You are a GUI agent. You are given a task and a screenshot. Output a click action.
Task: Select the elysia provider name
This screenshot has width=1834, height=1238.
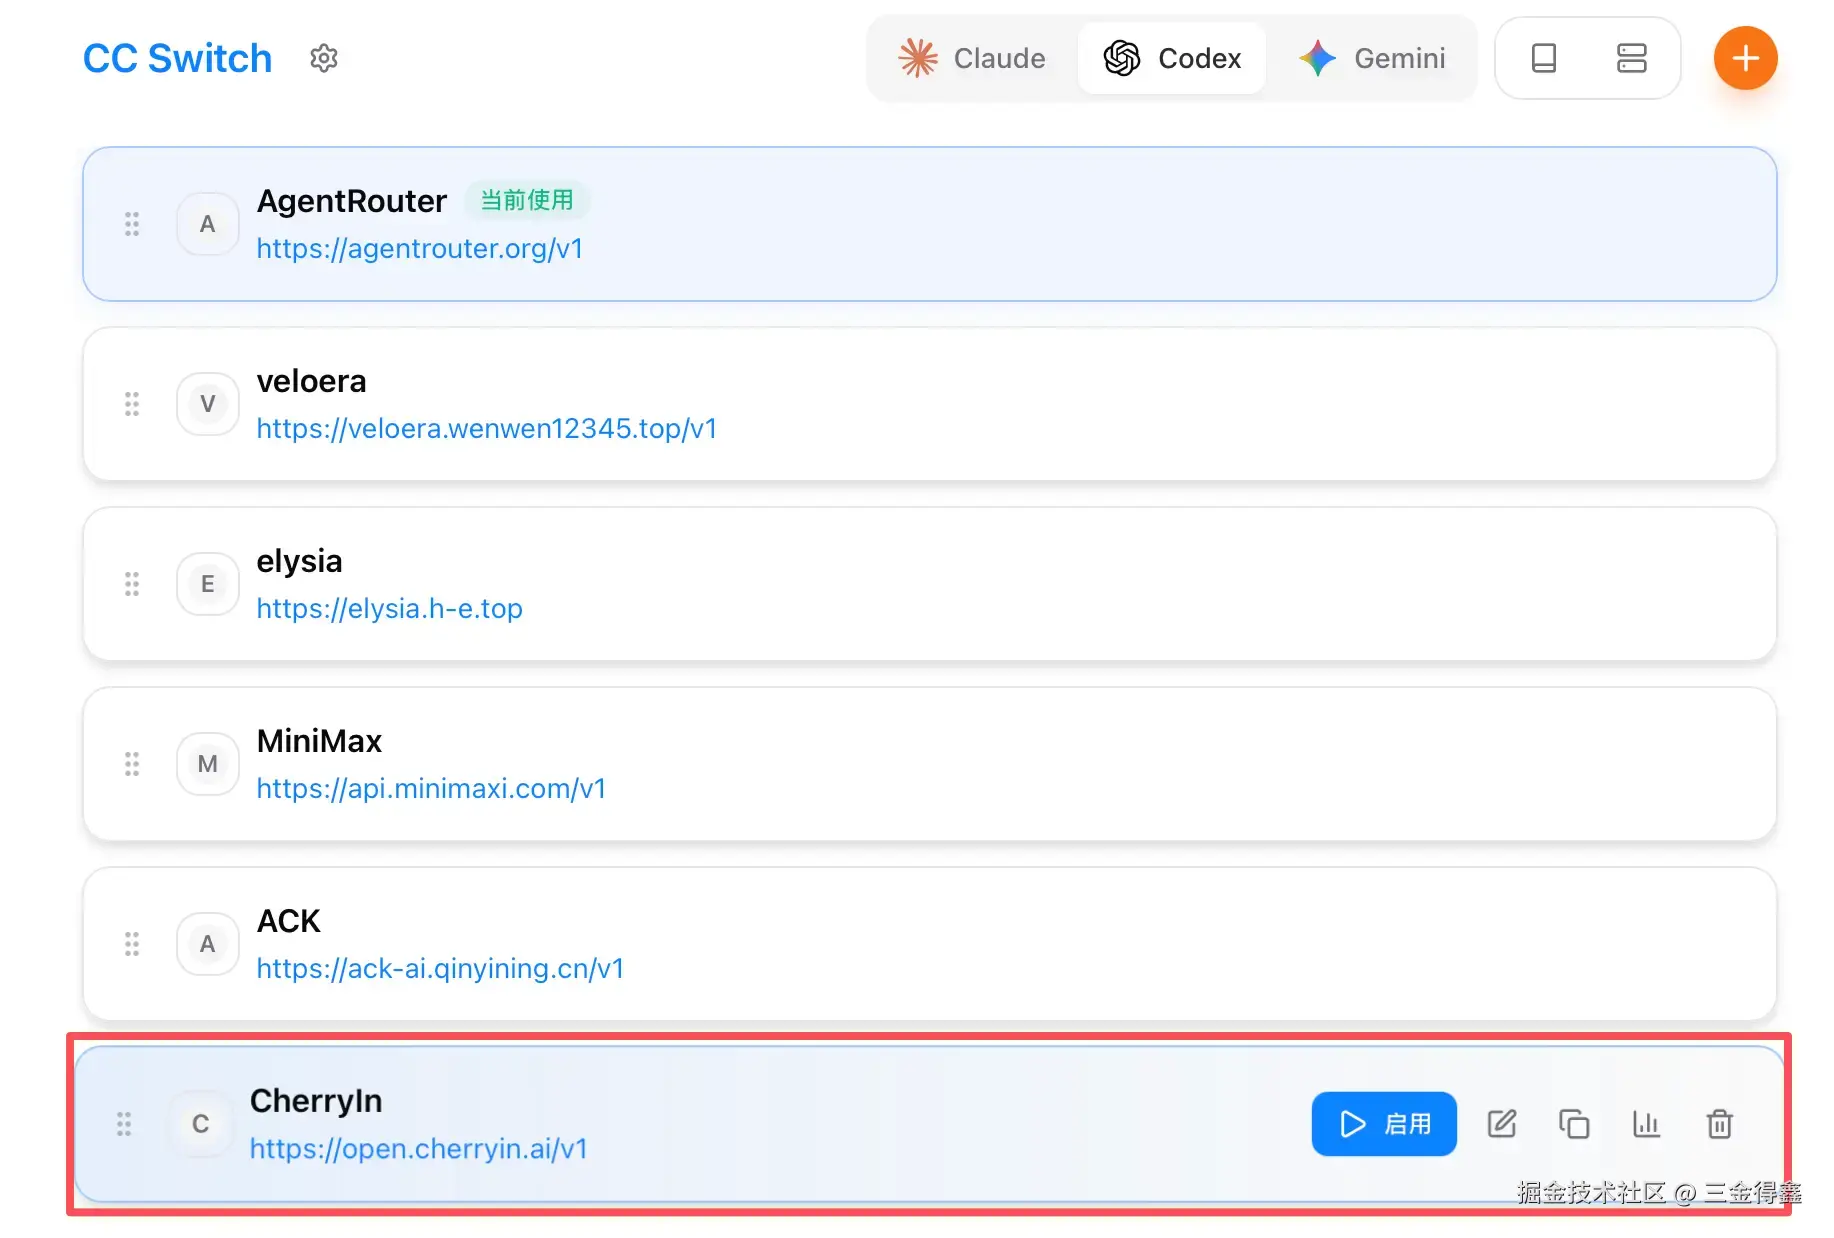point(299,561)
